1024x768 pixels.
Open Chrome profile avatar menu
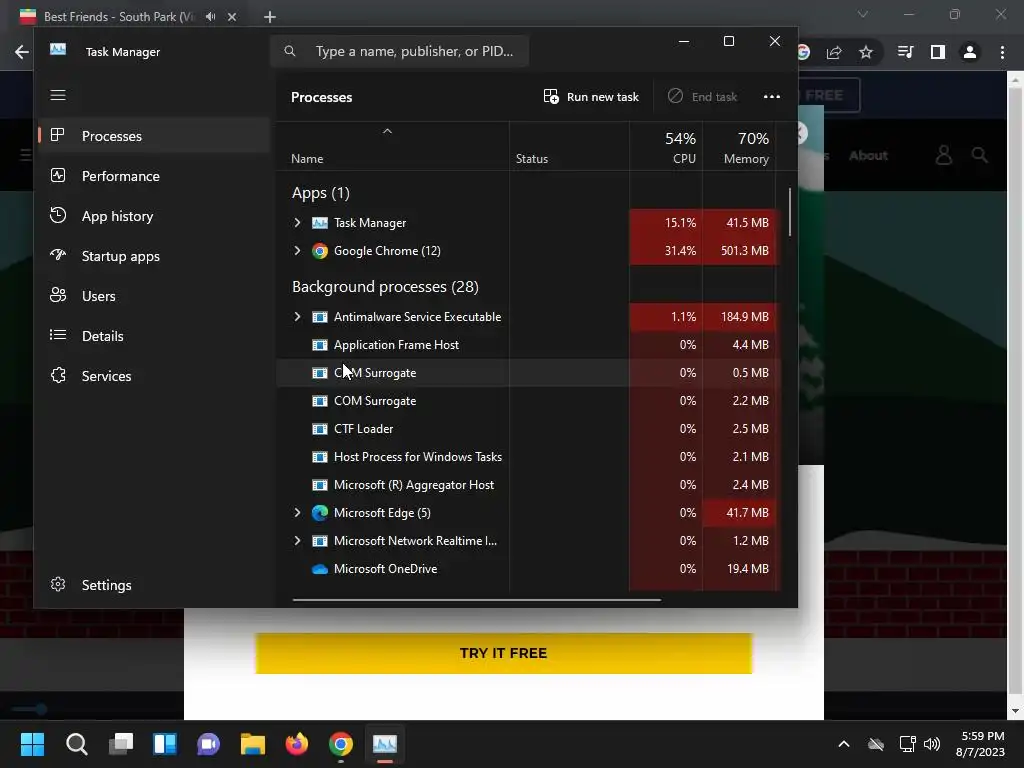point(970,52)
